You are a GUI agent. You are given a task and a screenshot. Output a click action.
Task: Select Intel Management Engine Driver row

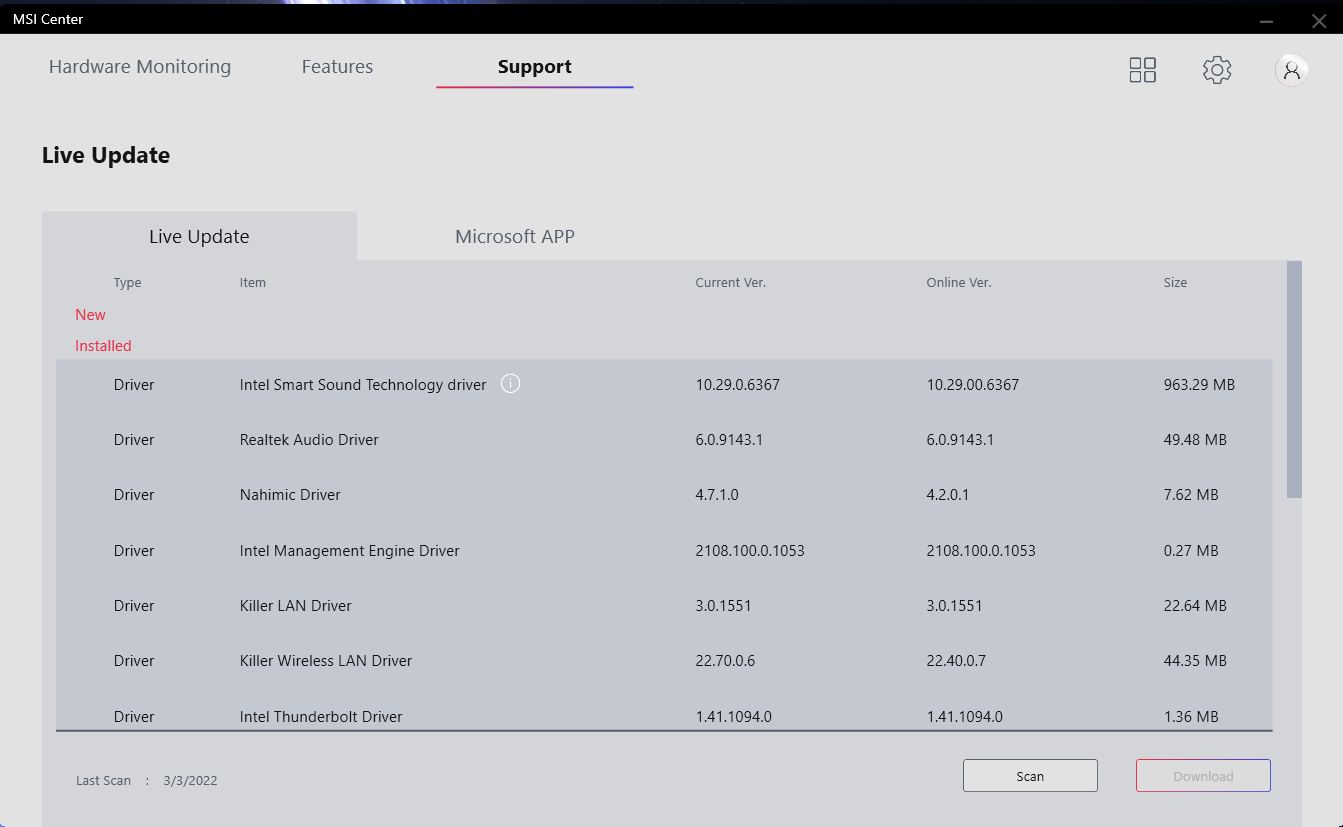click(x=664, y=550)
